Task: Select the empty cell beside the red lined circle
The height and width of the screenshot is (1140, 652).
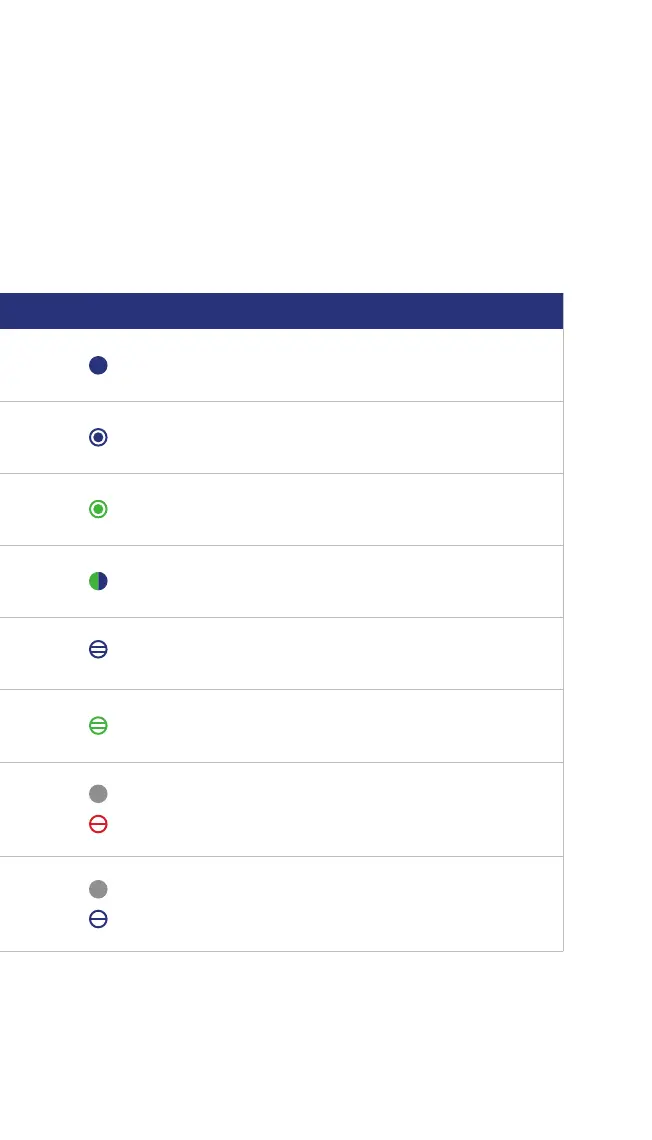Action: [x=334, y=809]
